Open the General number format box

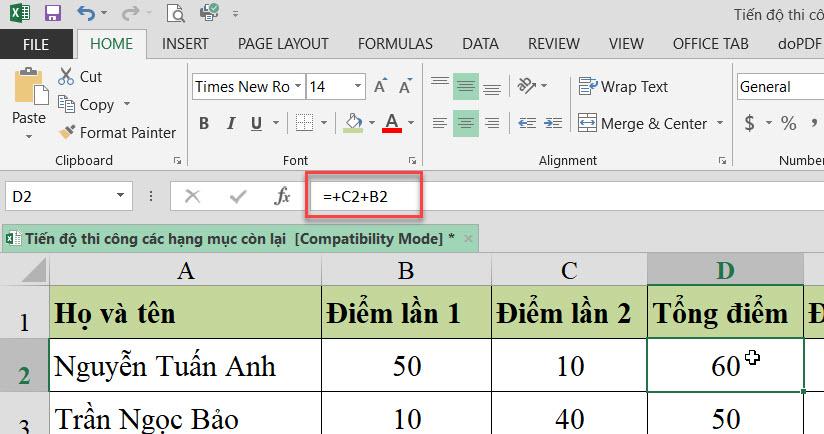(780, 87)
